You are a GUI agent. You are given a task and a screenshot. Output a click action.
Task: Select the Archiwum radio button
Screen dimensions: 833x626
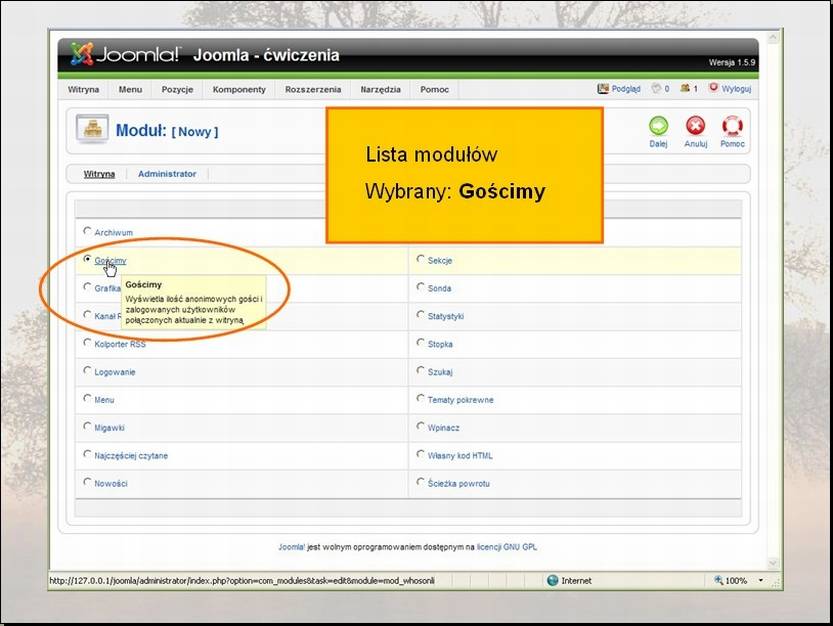pyautogui.click(x=87, y=231)
